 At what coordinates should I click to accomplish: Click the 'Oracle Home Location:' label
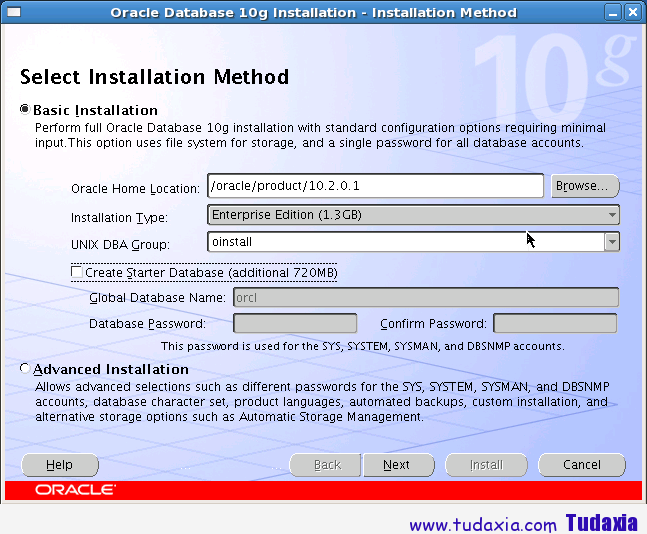135,189
